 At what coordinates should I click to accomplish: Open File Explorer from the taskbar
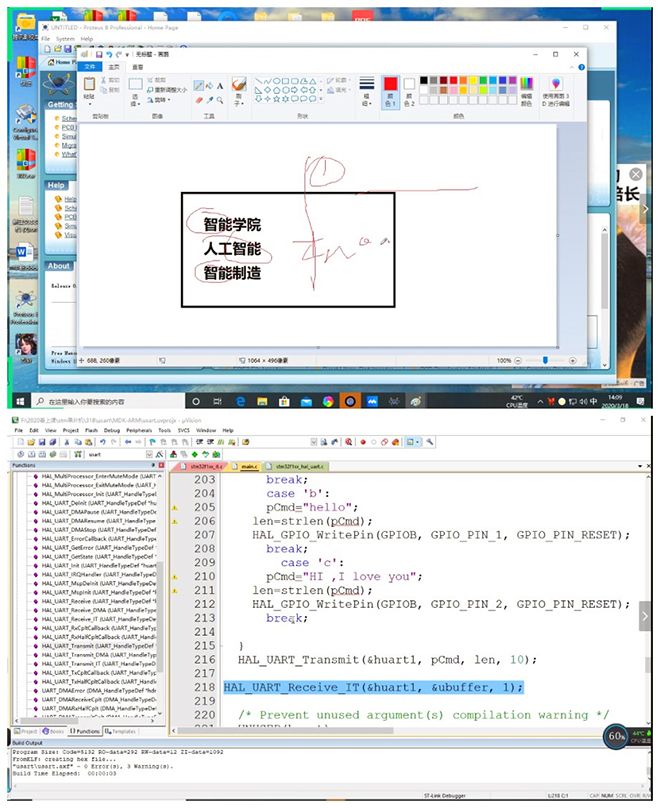[x=262, y=401]
